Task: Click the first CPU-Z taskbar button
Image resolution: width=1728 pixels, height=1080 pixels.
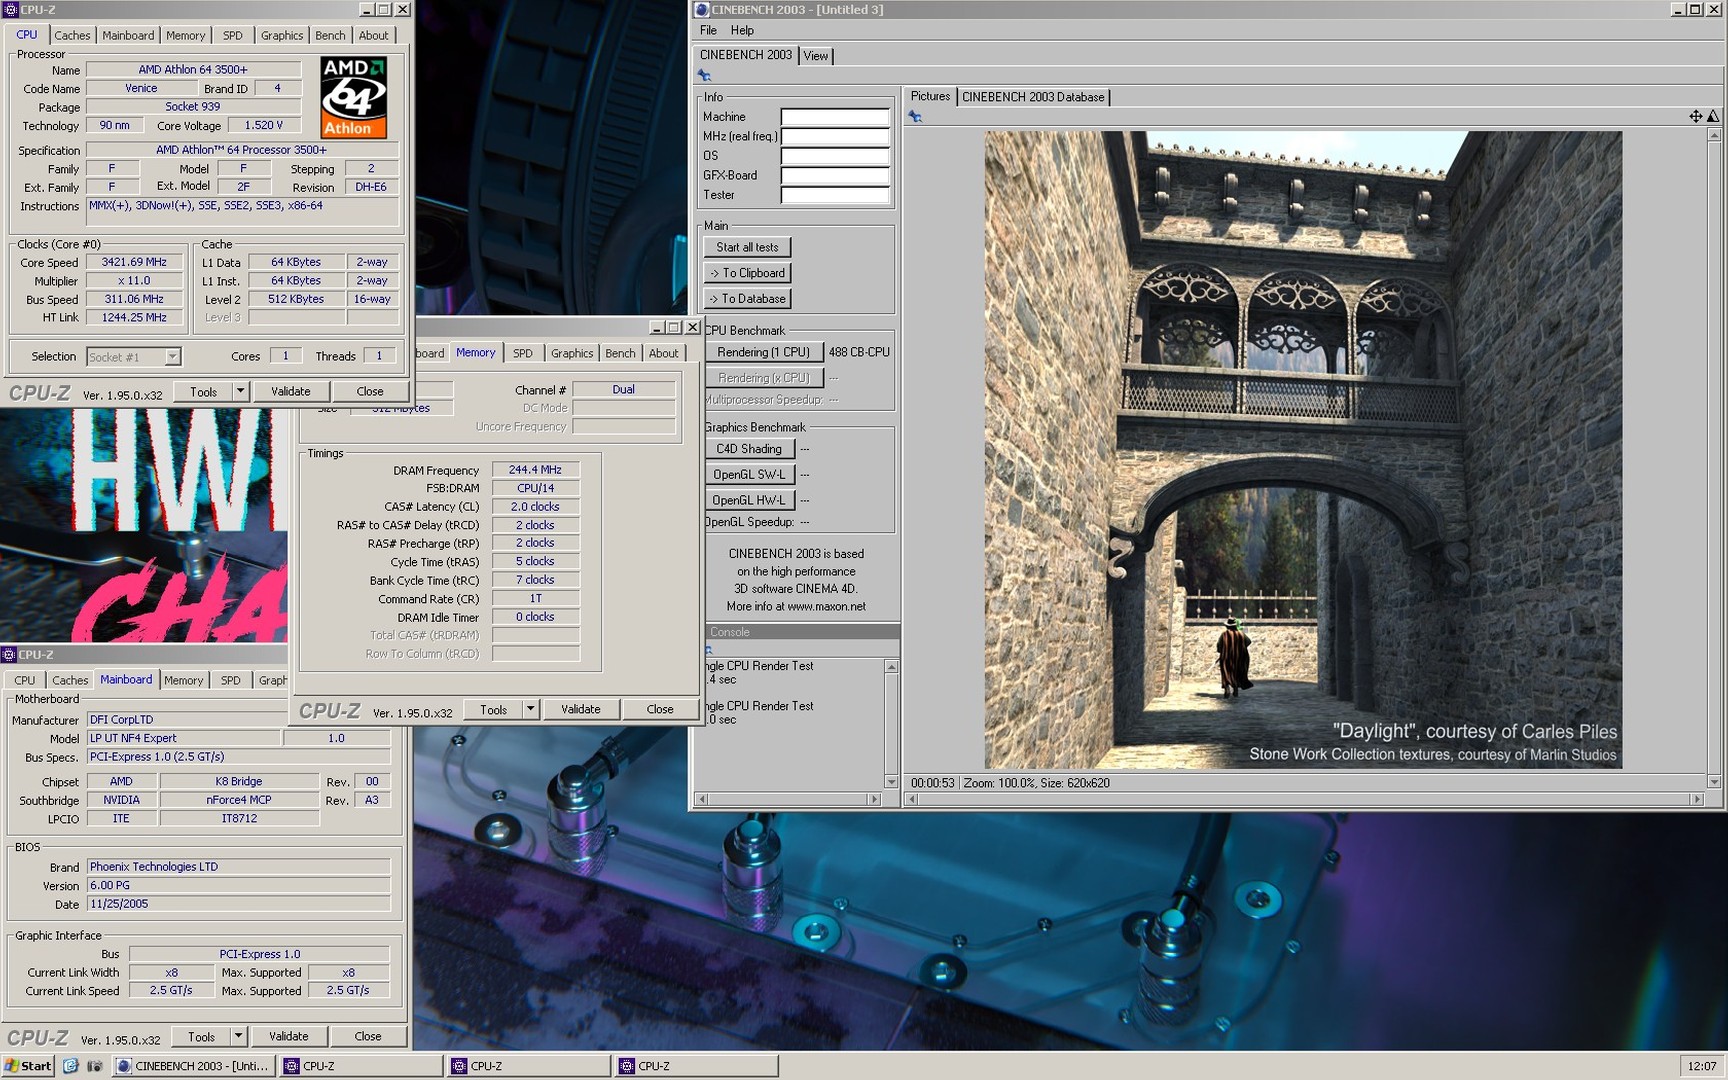Action: 360,1066
